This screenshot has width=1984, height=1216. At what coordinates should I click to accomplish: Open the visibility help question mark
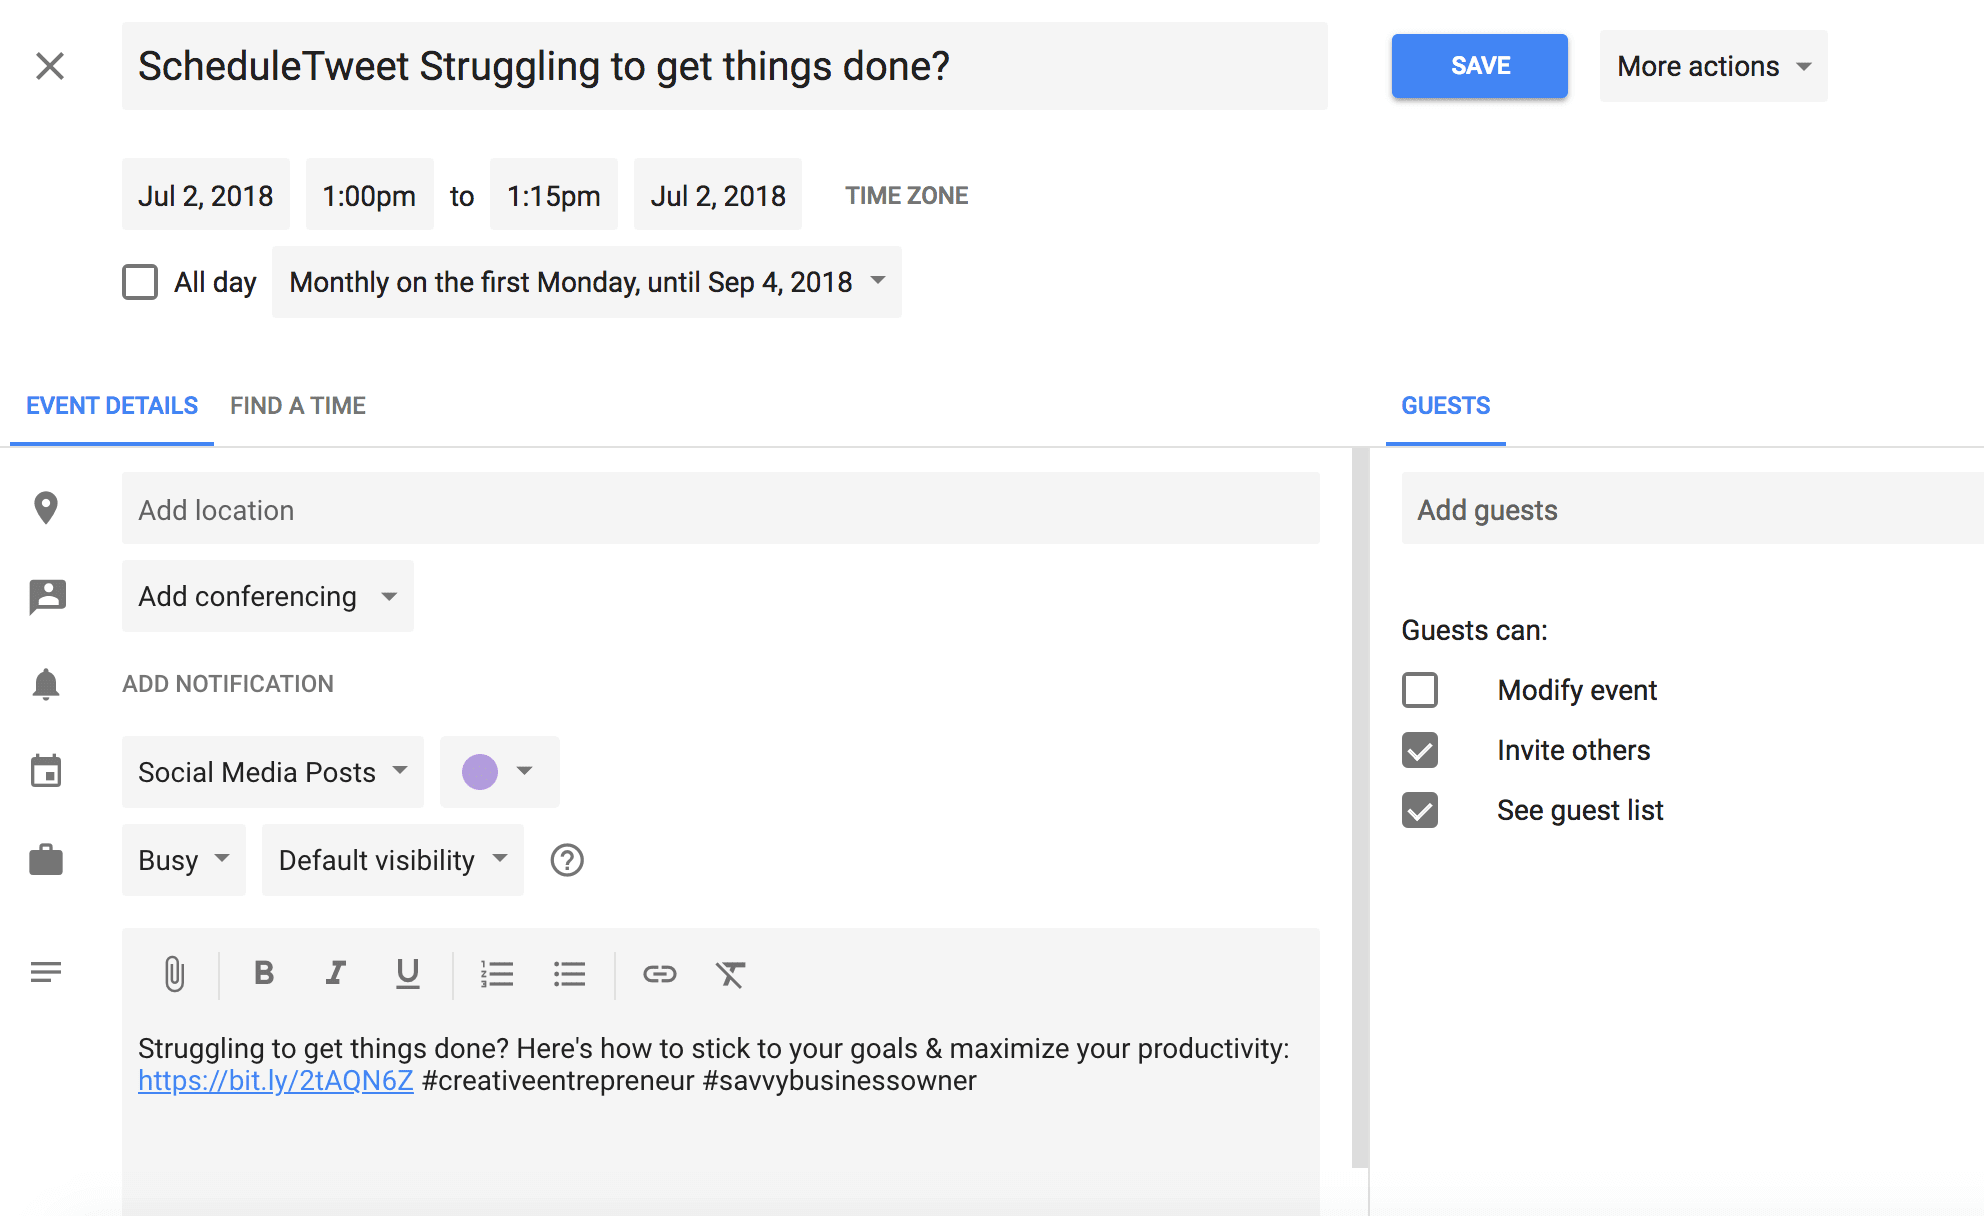coord(567,860)
